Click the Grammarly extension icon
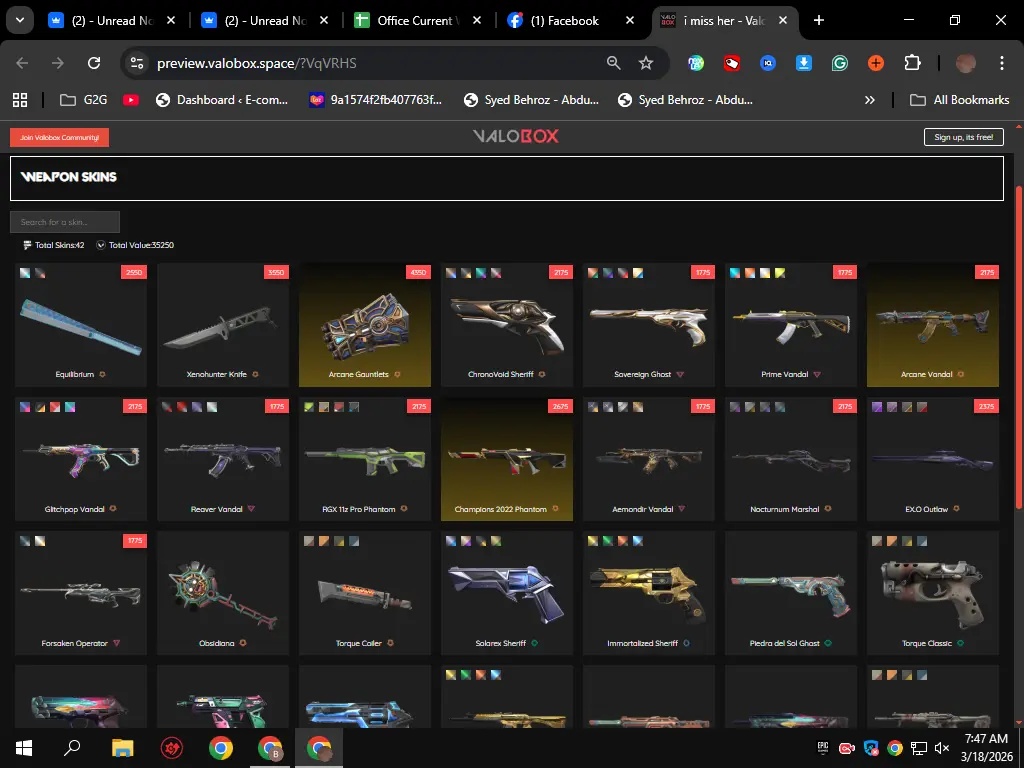Viewport: 1024px width, 768px height. pyautogui.click(x=840, y=63)
